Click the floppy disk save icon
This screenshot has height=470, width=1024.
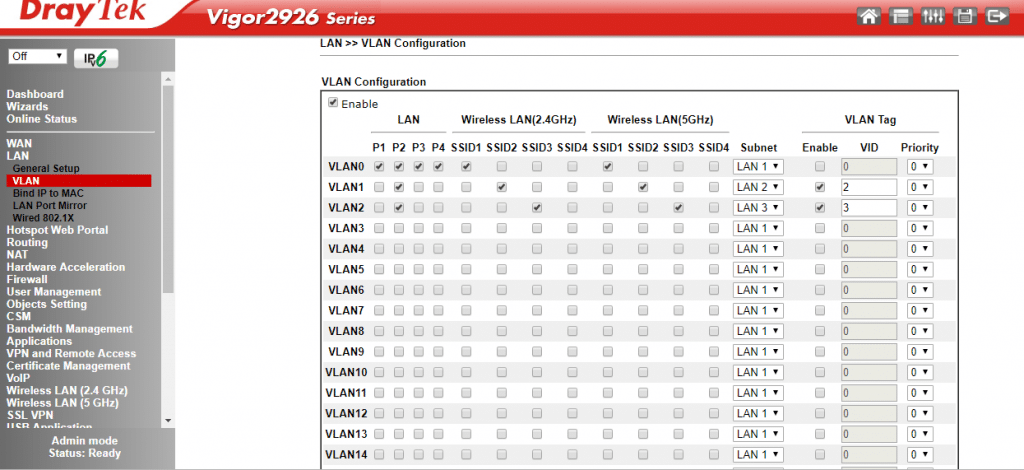coord(965,16)
